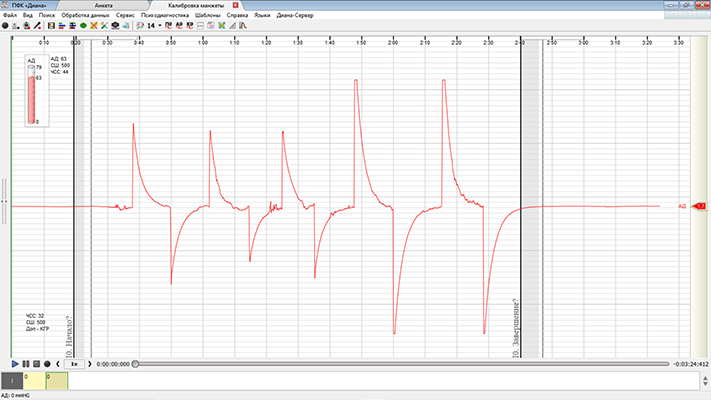Start playback with the blue play button
Image resolution: width=711 pixels, height=400 pixels.
pos(15,364)
